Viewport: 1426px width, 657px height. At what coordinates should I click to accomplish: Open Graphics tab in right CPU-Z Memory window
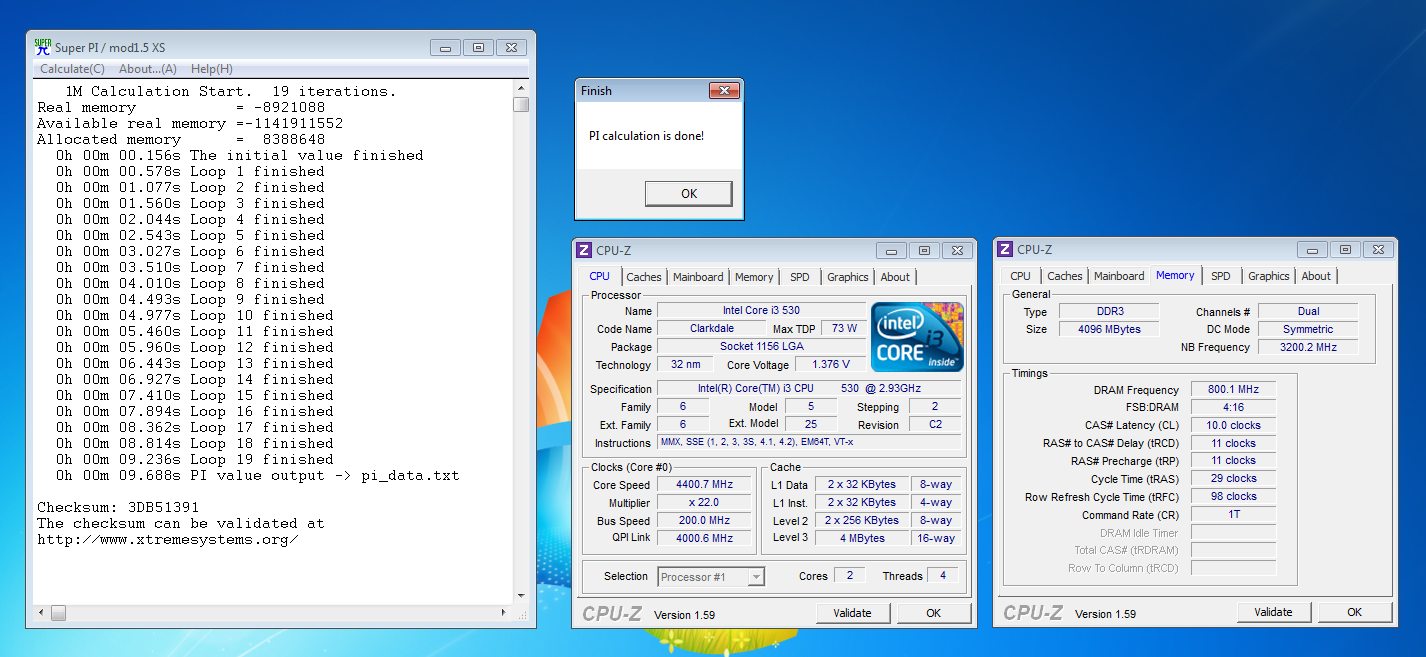[x=1269, y=276]
